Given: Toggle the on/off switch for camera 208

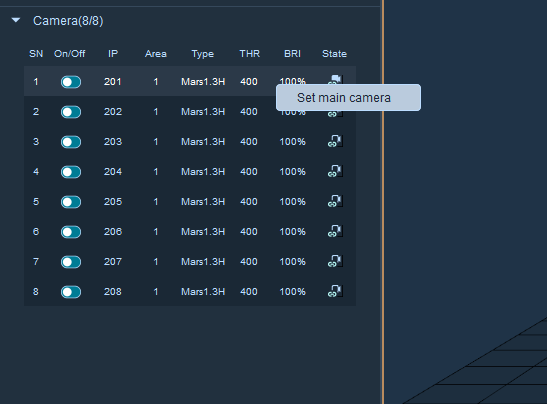Looking at the screenshot, I should (x=71, y=292).
